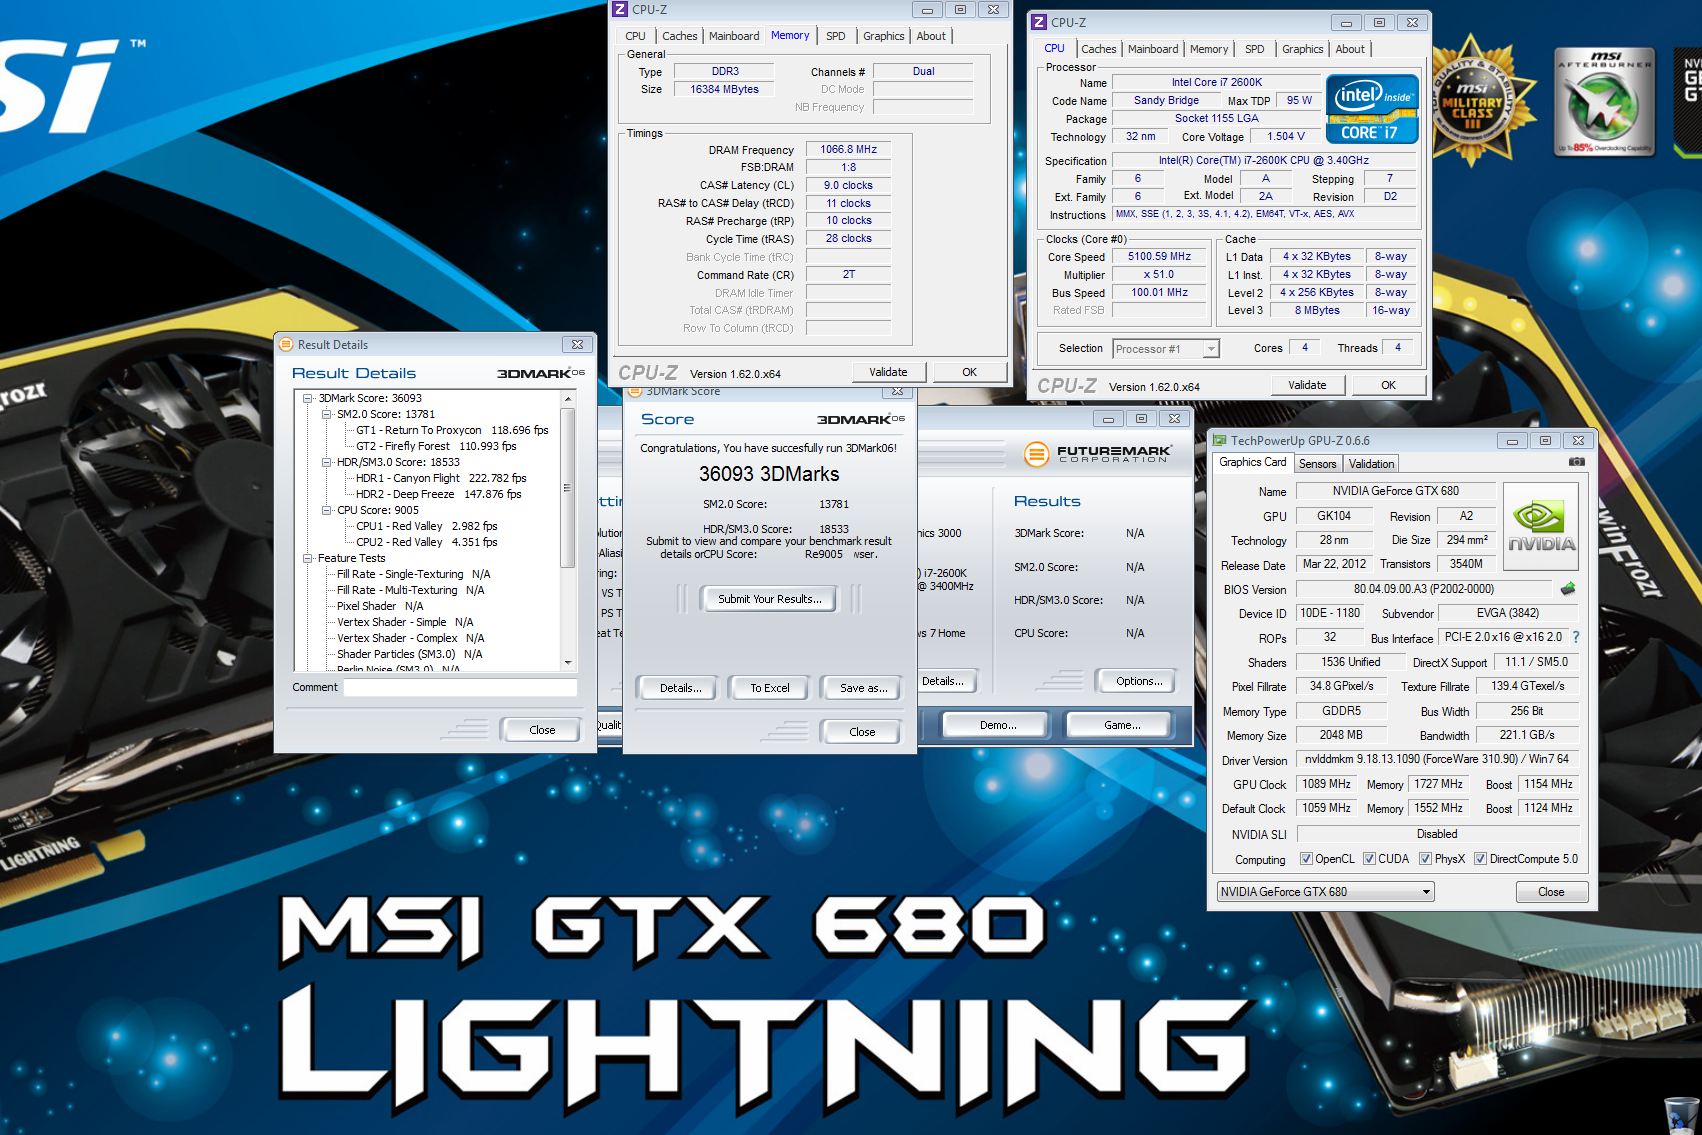Close the 3DMark Score dialog with X
The height and width of the screenshot is (1135, 1702).
(897, 391)
